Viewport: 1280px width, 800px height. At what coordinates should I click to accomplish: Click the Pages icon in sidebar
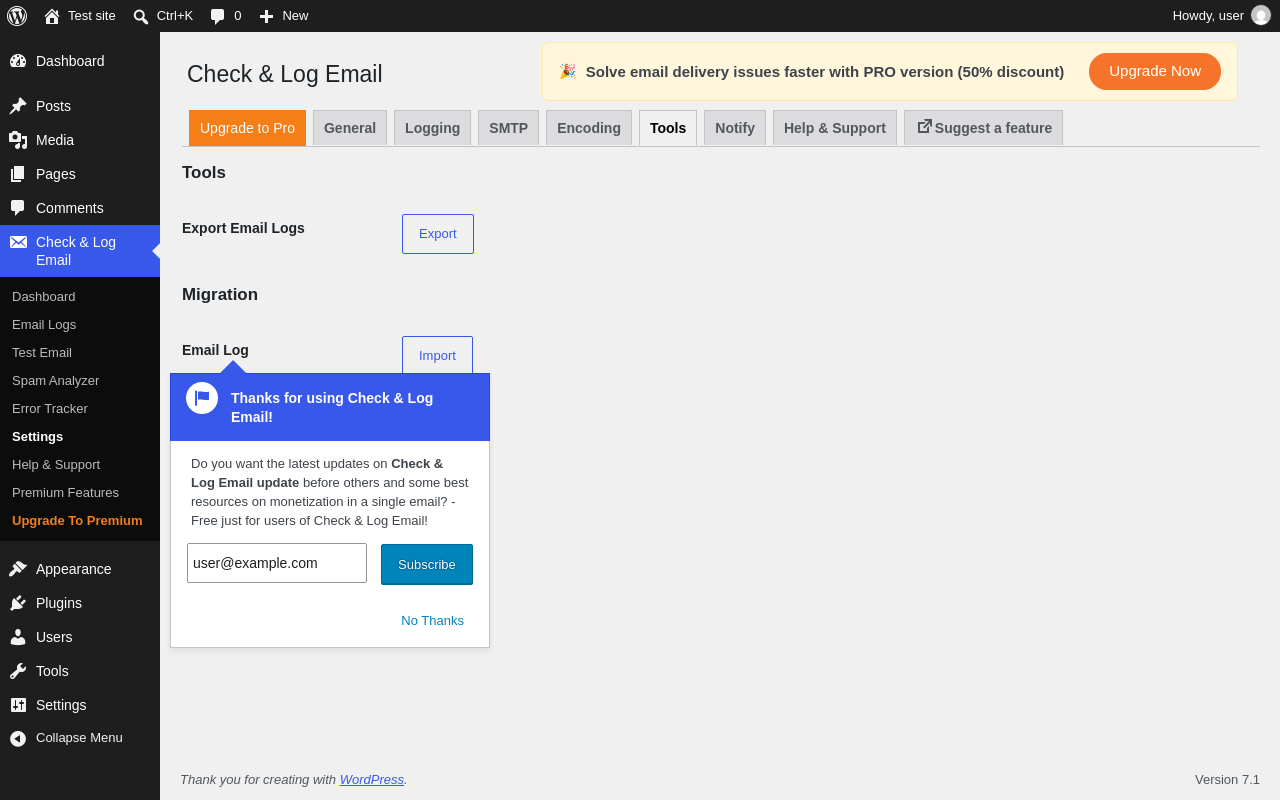pyautogui.click(x=18, y=174)
